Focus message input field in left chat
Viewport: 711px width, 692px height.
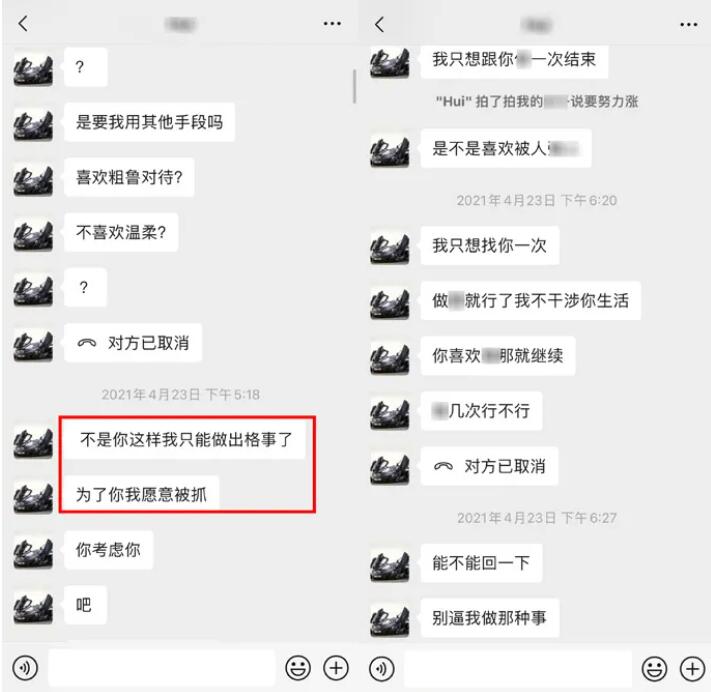[162, 668]
